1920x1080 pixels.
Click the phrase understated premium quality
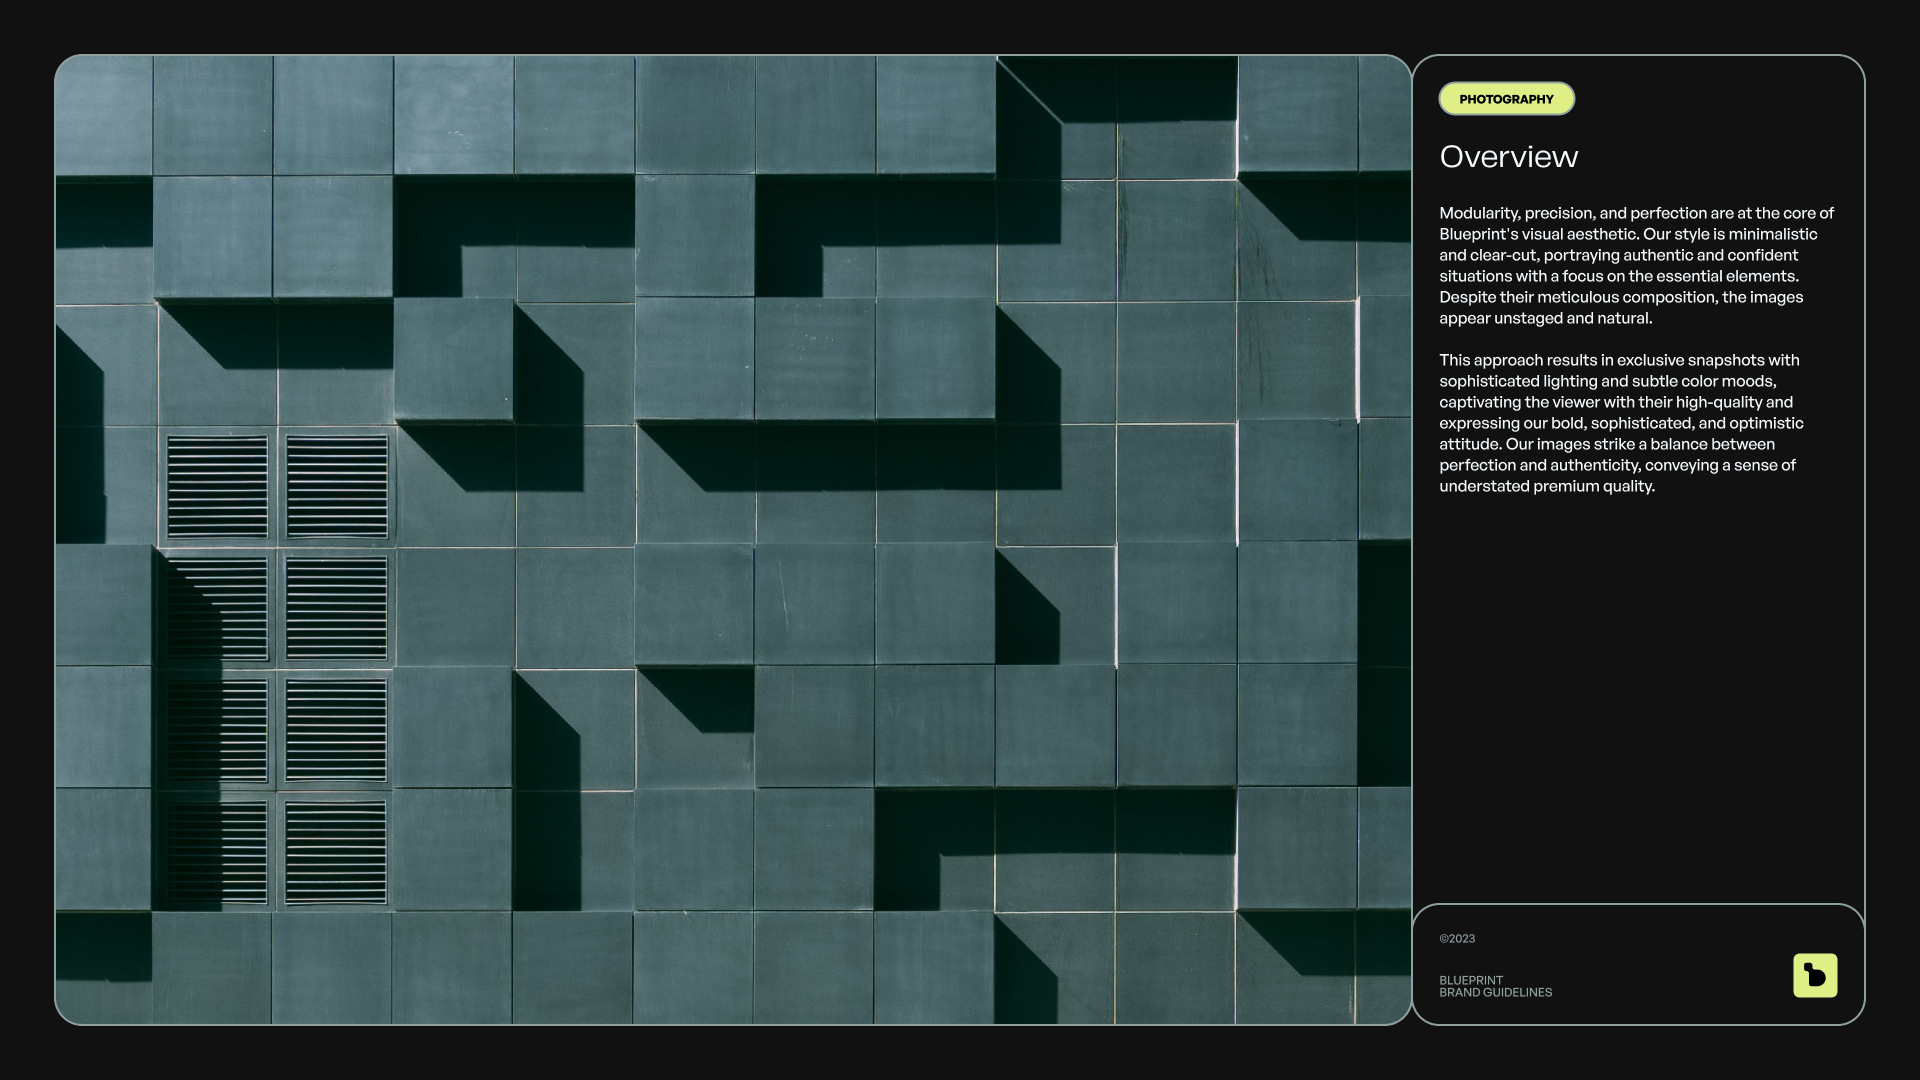click(x=1547, y=487)
